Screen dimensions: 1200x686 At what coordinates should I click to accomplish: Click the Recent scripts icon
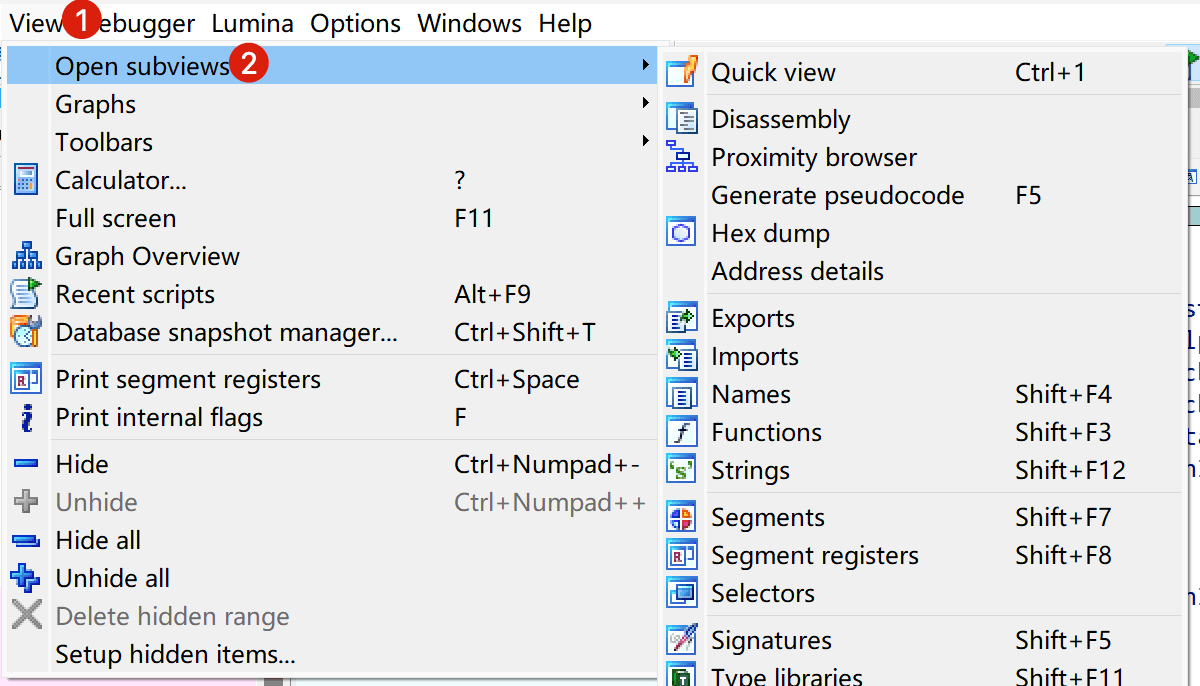pyautogui.click(x=26, y=294)
